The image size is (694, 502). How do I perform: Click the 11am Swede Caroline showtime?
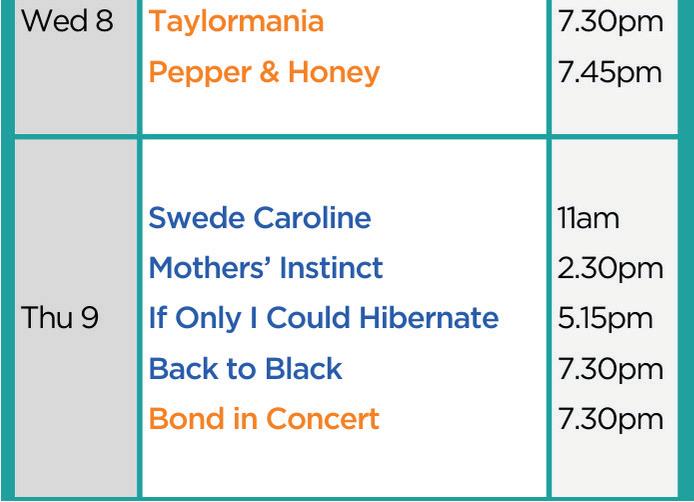pos(589,218)
